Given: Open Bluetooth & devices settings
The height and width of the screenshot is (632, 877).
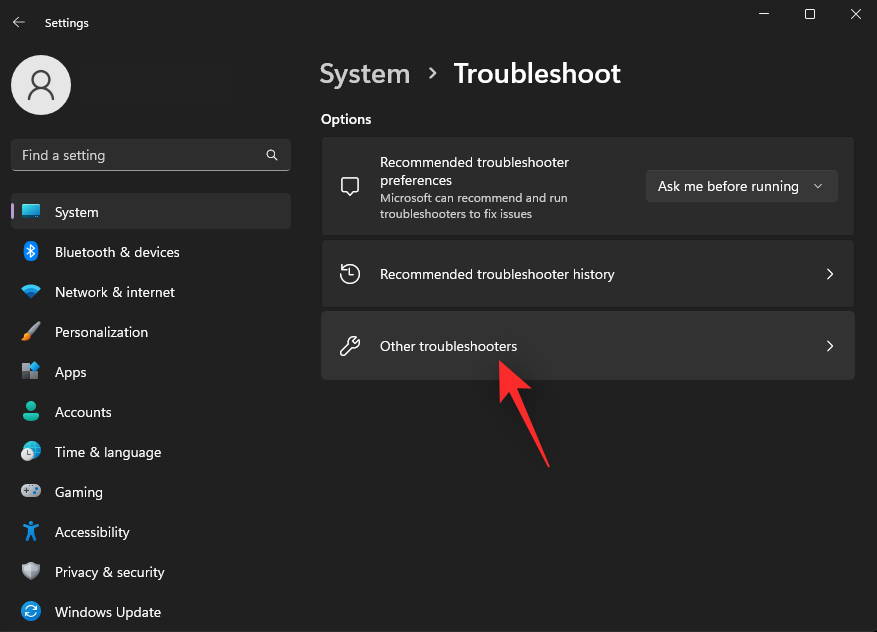Looking at the screenshot, I should pyautogui.click(x=117, y=252).
